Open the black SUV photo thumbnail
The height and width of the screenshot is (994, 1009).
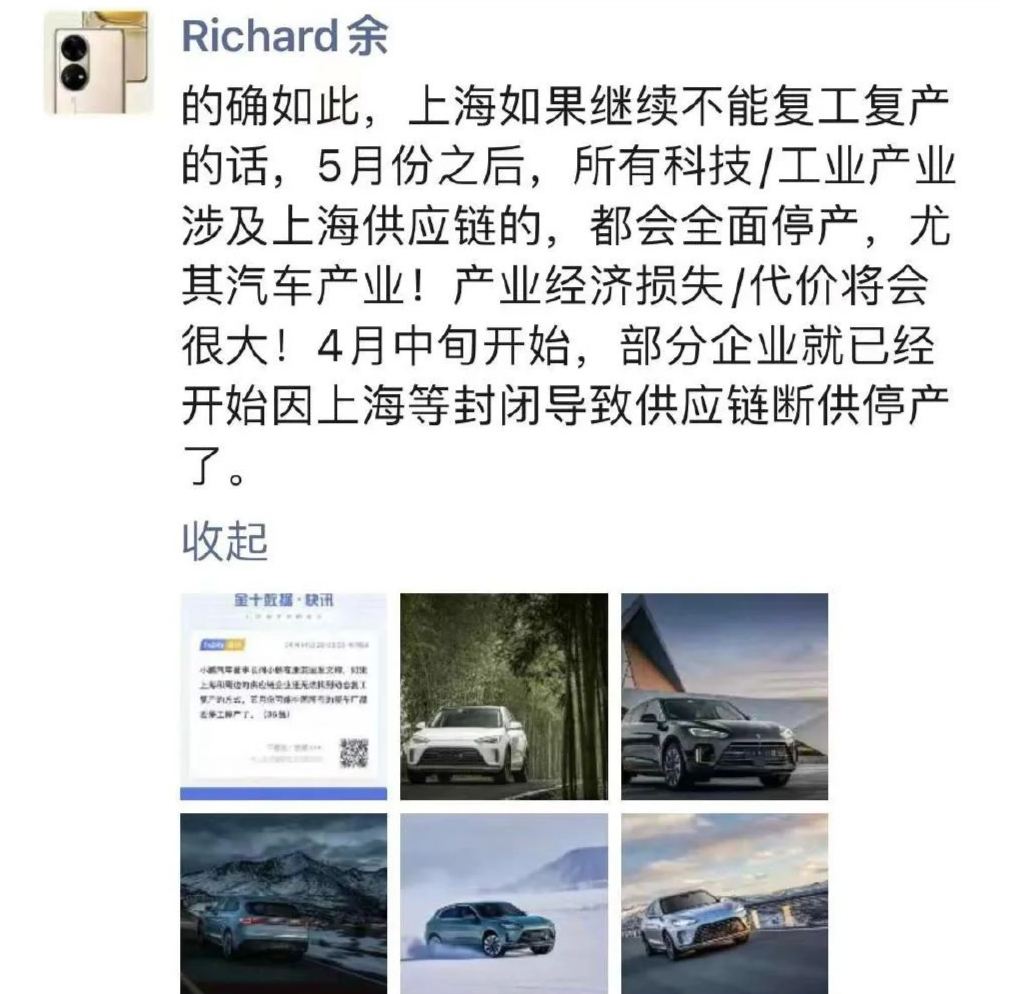[725, 696]
